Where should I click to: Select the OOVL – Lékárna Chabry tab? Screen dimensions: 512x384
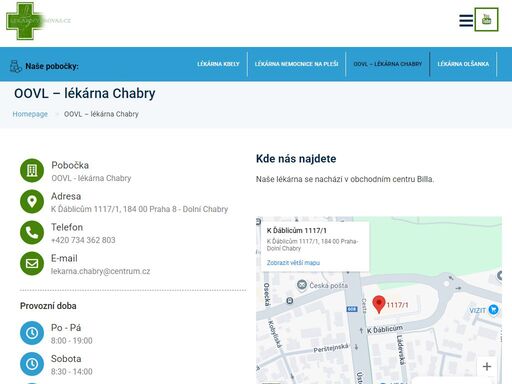point(388,64)
